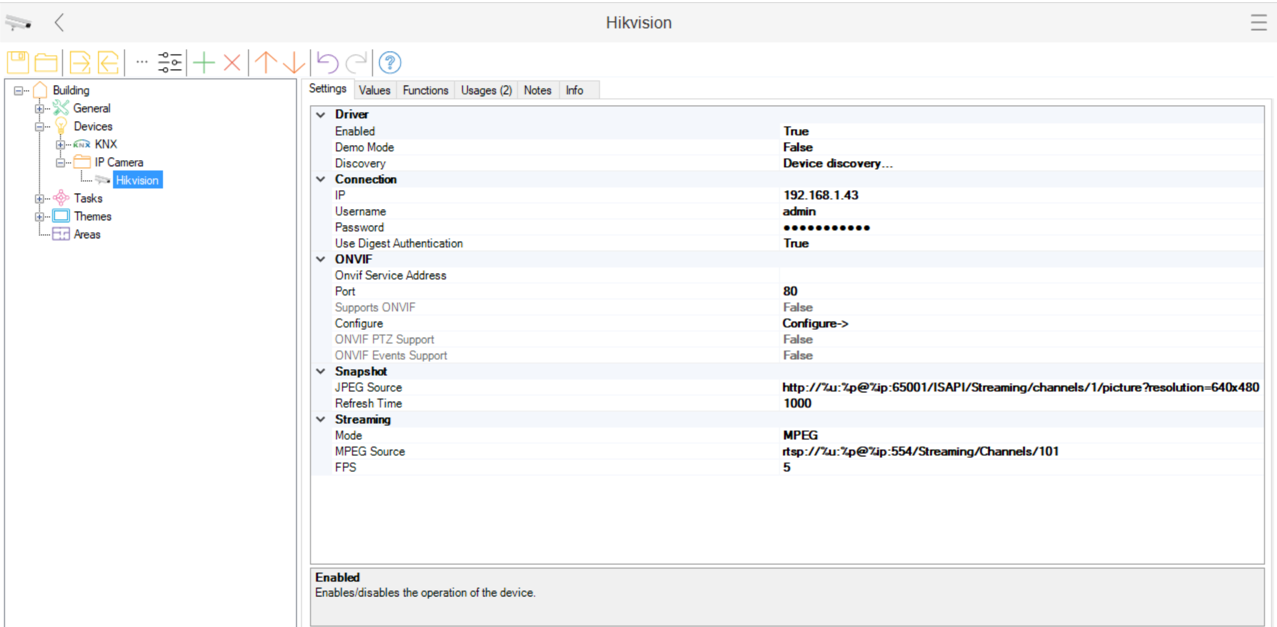Click the Save floppy disk icon

[18, 63]
